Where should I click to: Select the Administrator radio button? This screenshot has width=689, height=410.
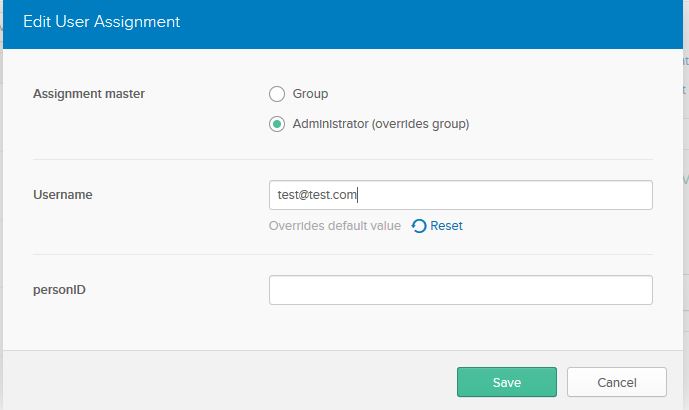click(x=277, y=125)
